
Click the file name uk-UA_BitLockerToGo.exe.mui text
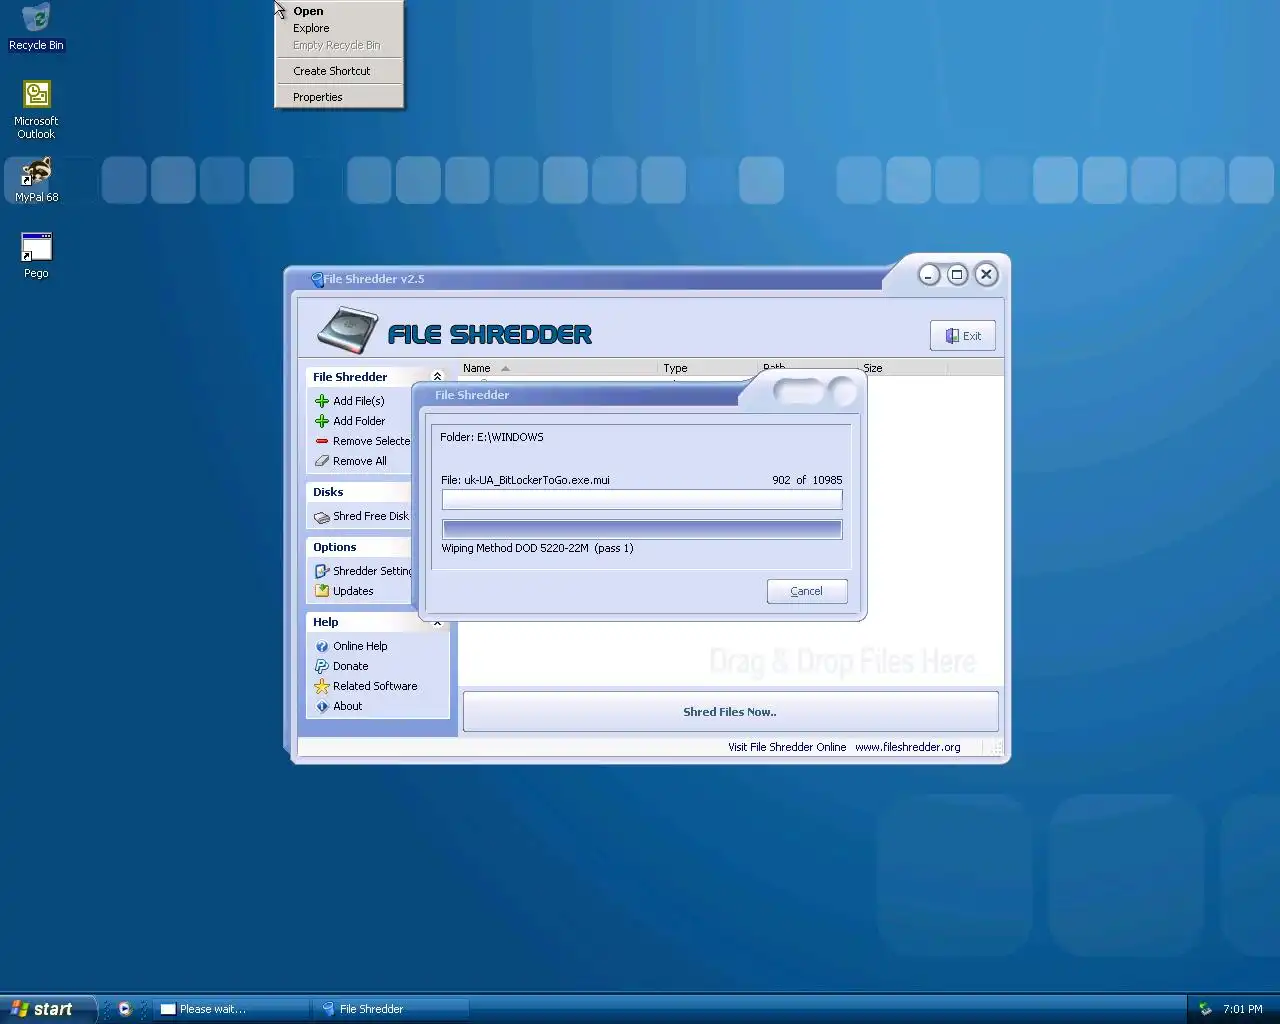click(537, 480)
